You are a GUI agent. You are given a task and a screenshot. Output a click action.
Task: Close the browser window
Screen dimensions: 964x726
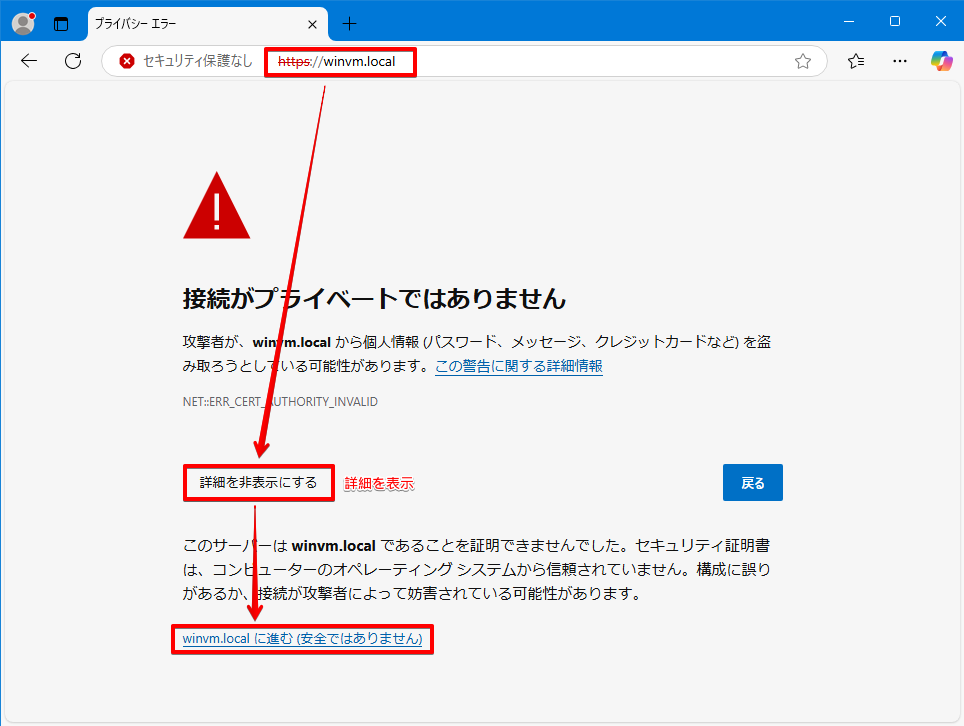(941, 21)
